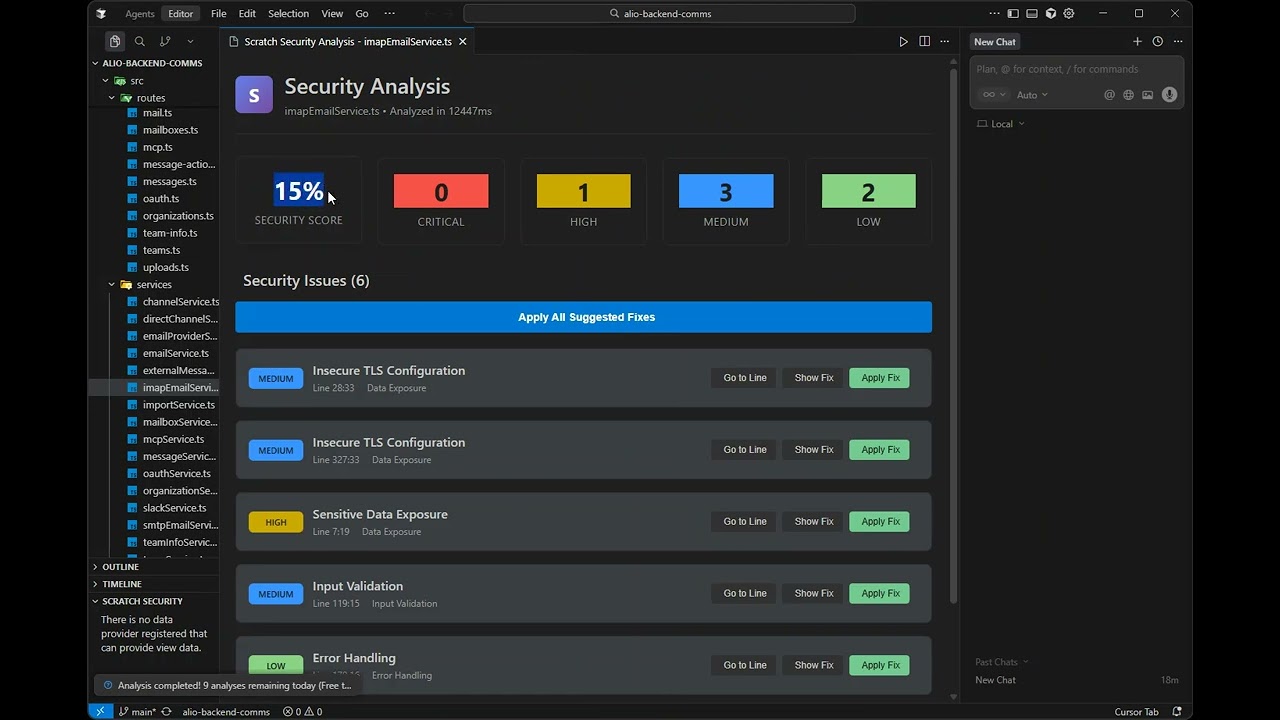The width and height of the screenshot is (1280, 720).
Task: Click the web globe icon in chat
Action: click(1128, 95)
